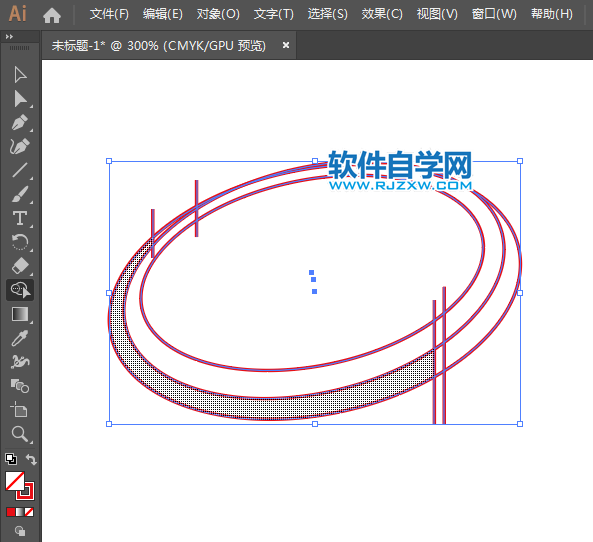The width and height of the screenshot is (593, 542).
Task: Set paint to None mode
Action: click(29, 512)
